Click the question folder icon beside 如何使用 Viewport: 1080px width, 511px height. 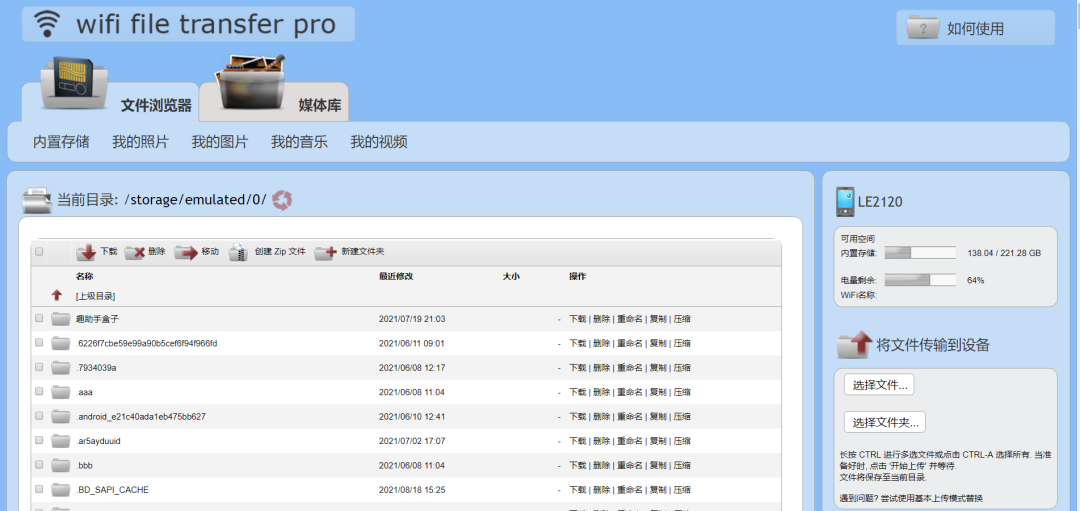(x=922, y=28)
